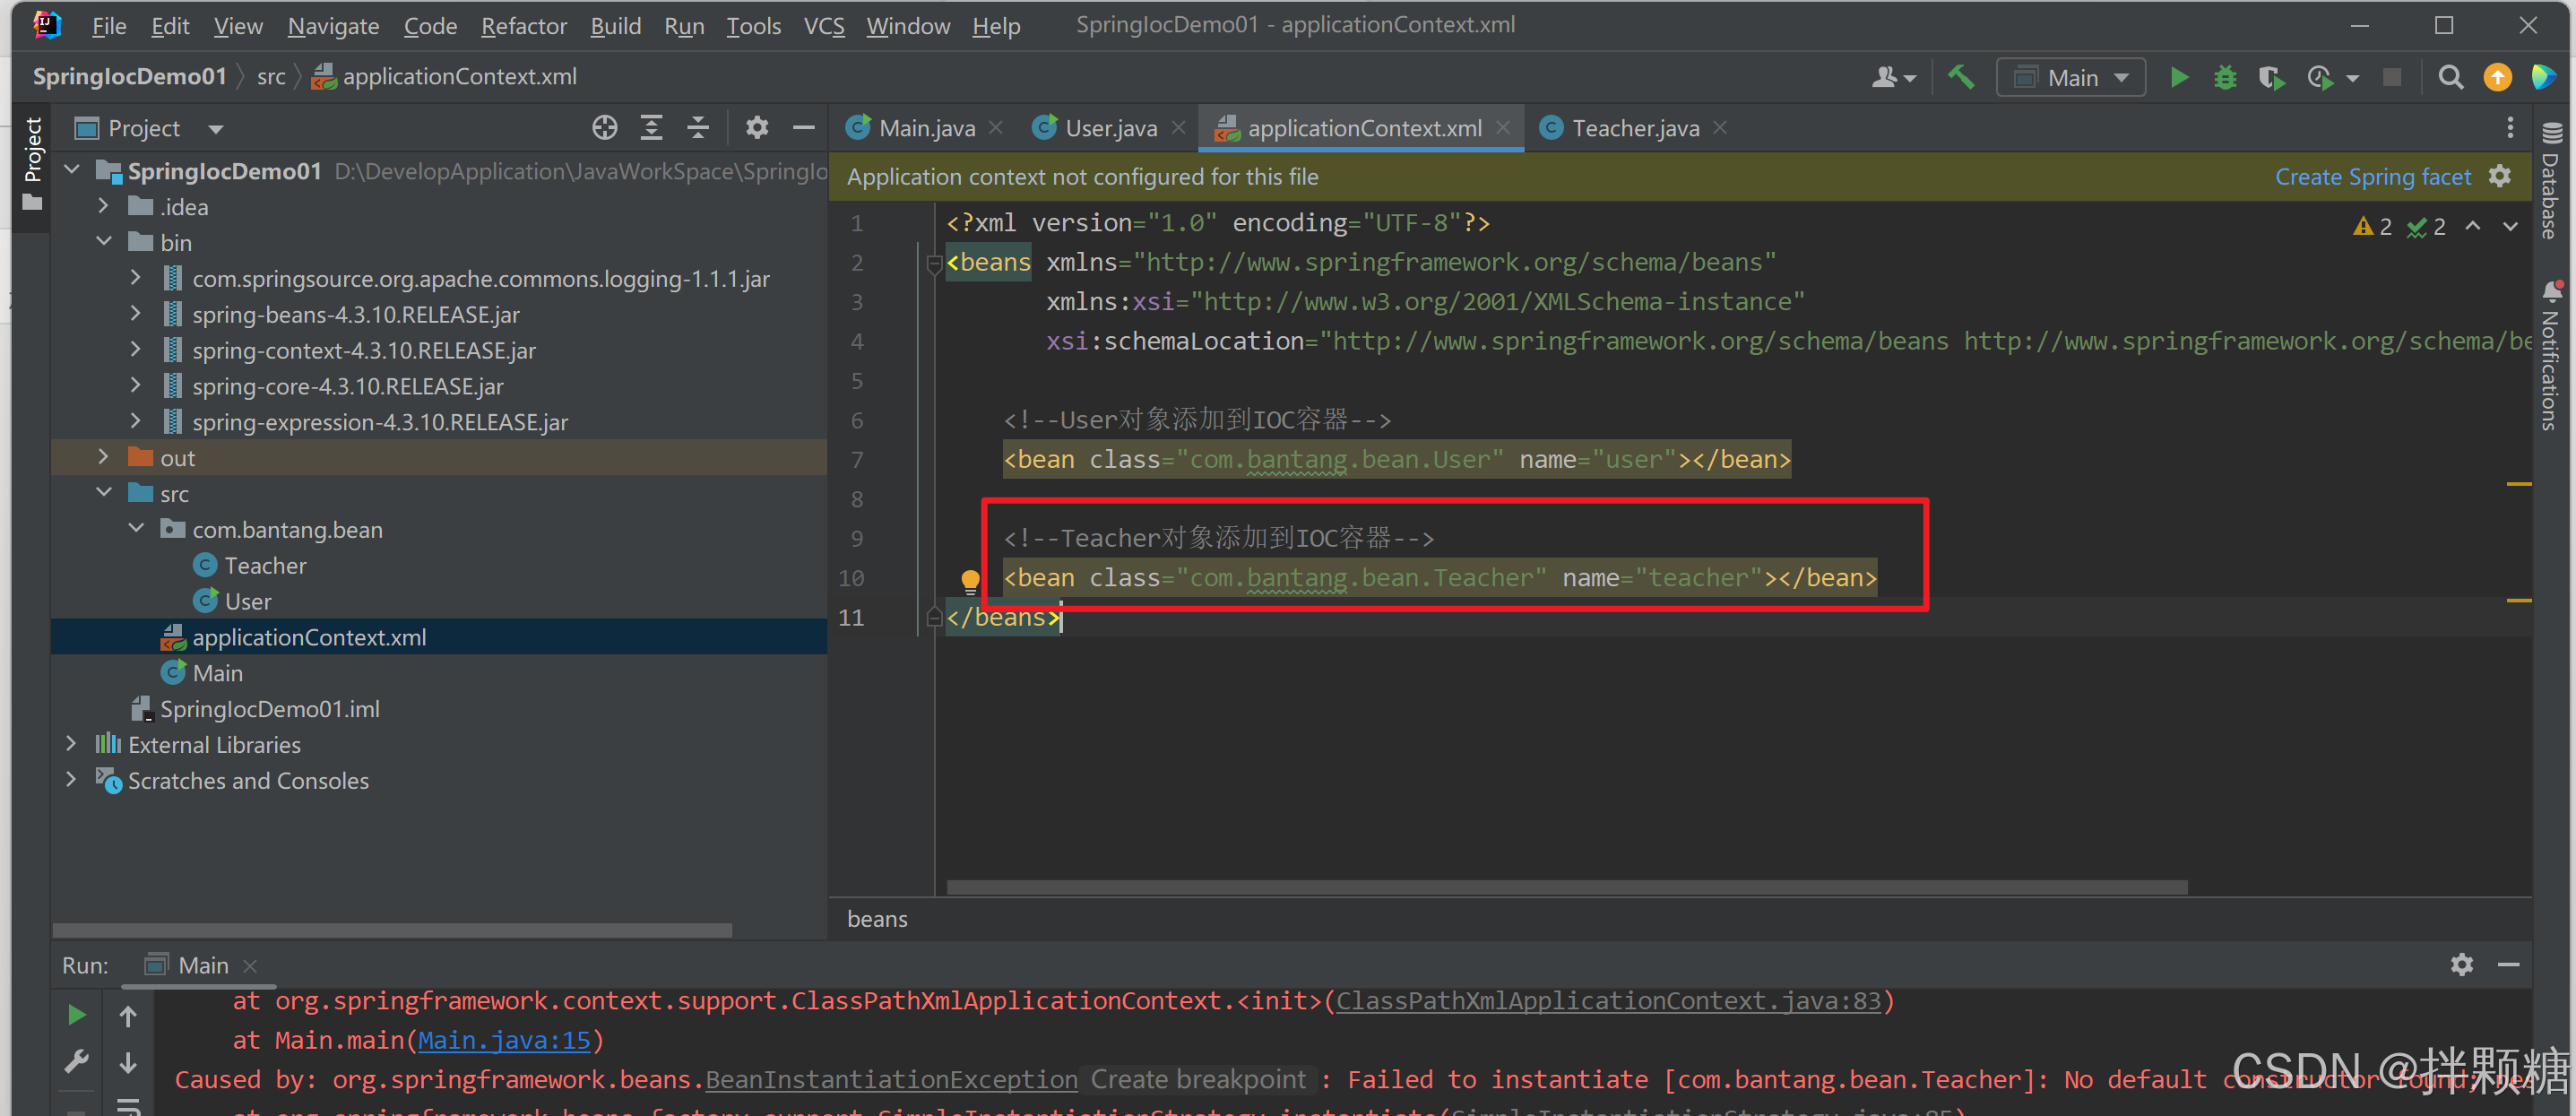Toggle the Database tool window side tab
2576x1116 pixels.
coord(2551,180)
